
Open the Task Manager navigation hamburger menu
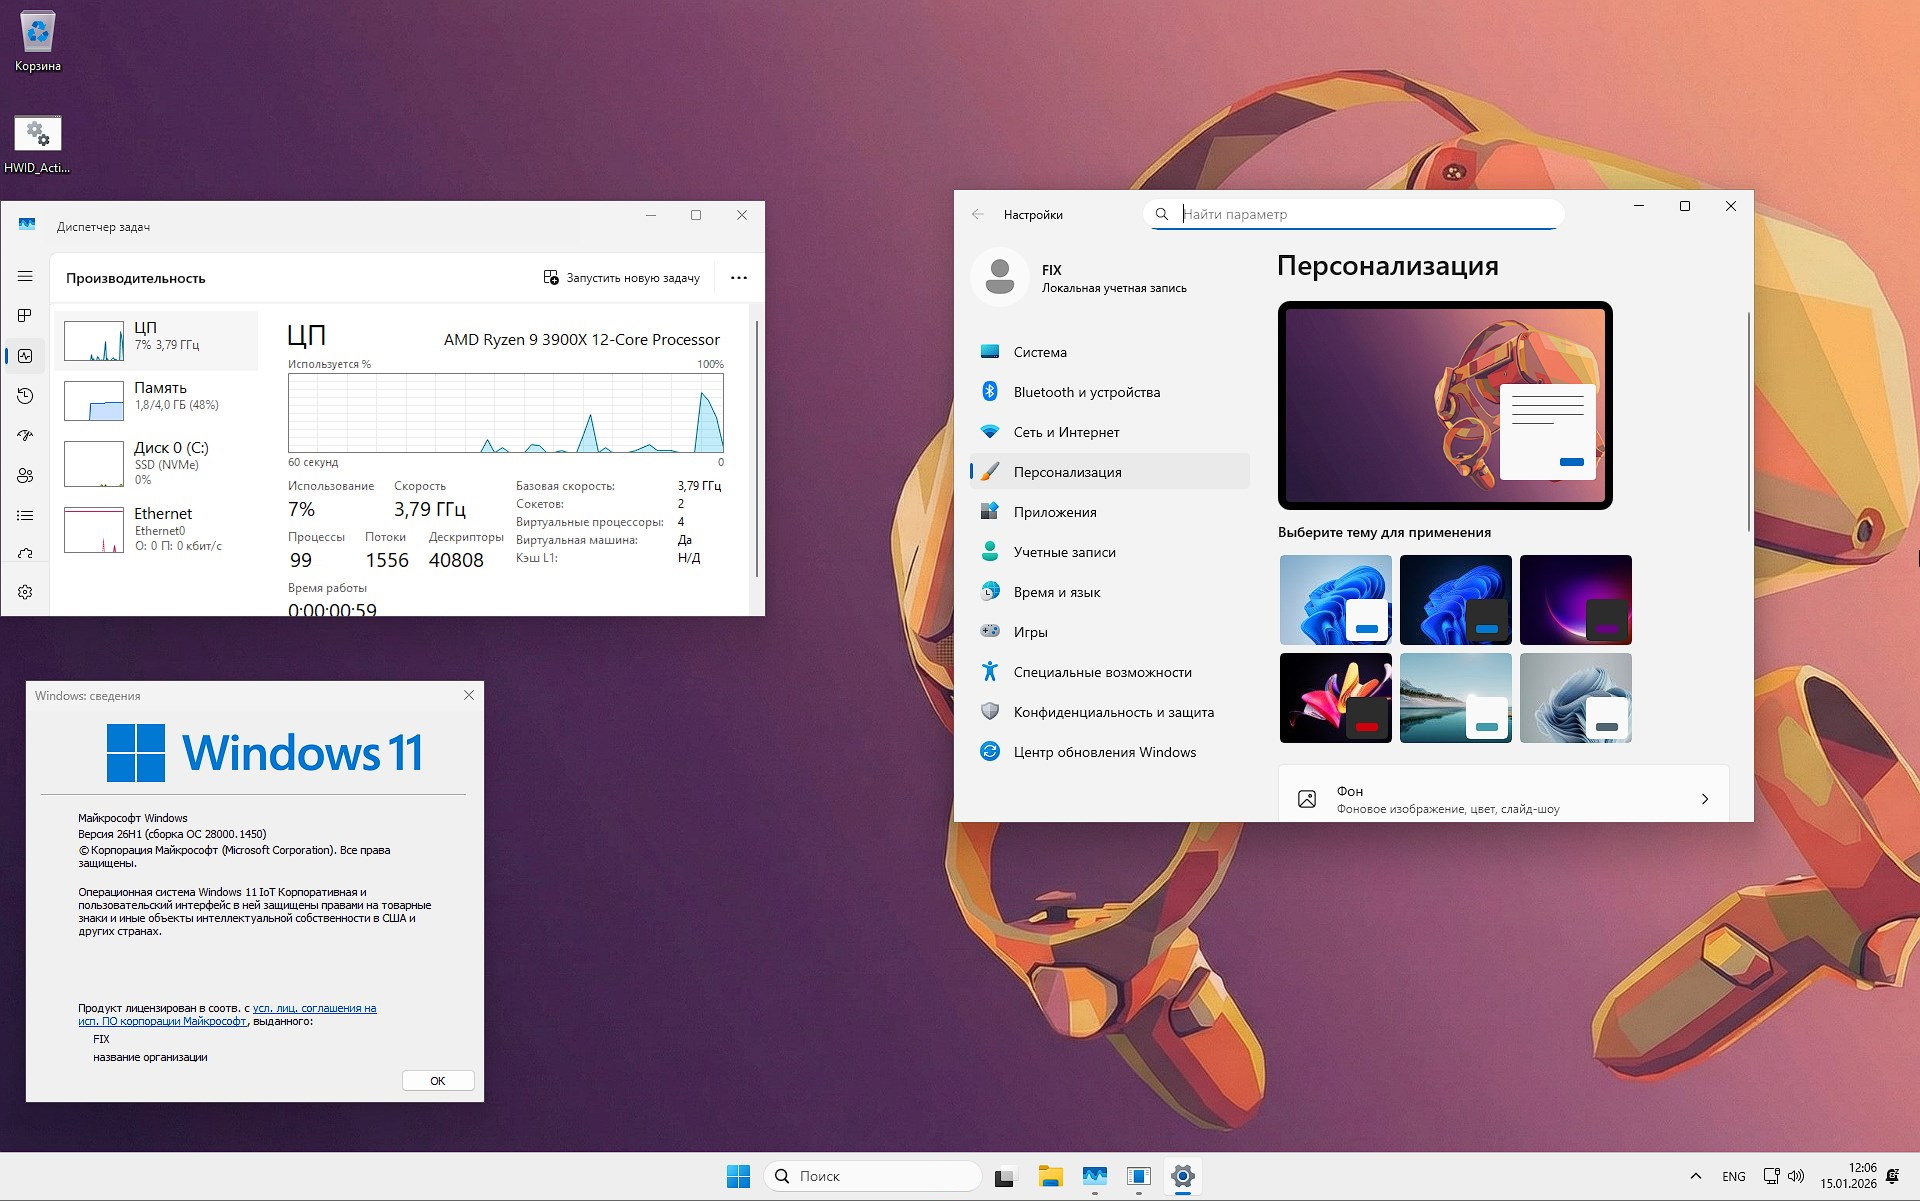[24, 277]
